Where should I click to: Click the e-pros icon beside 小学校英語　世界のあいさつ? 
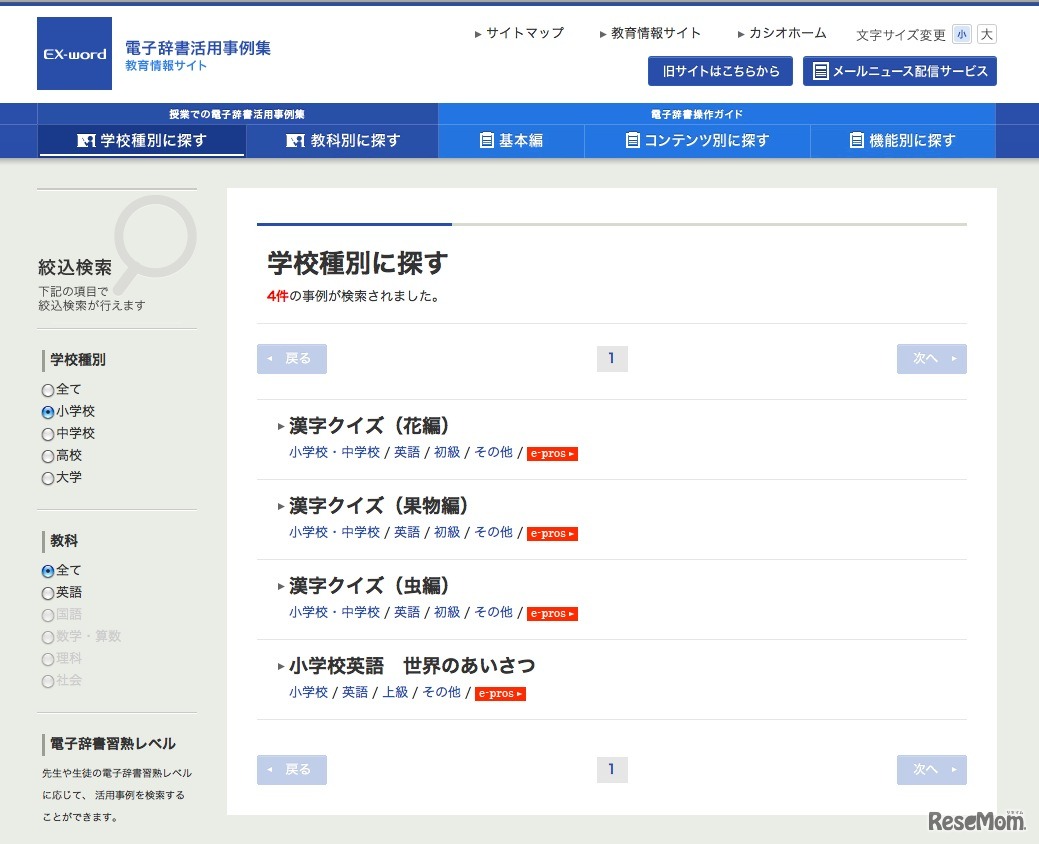500,691
